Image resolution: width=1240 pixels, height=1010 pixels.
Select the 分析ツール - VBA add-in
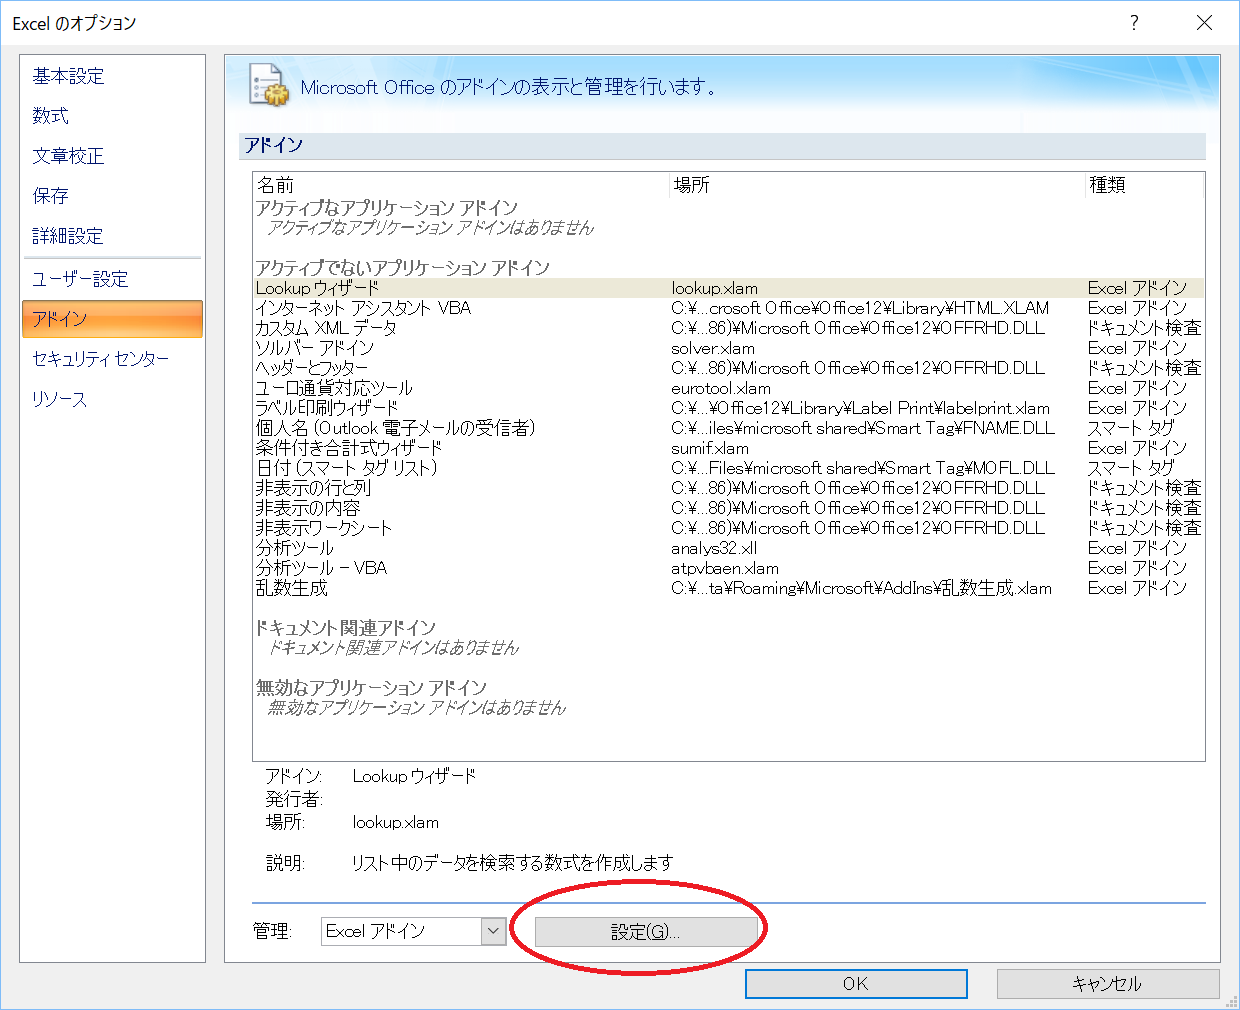(x=729, y=568)
